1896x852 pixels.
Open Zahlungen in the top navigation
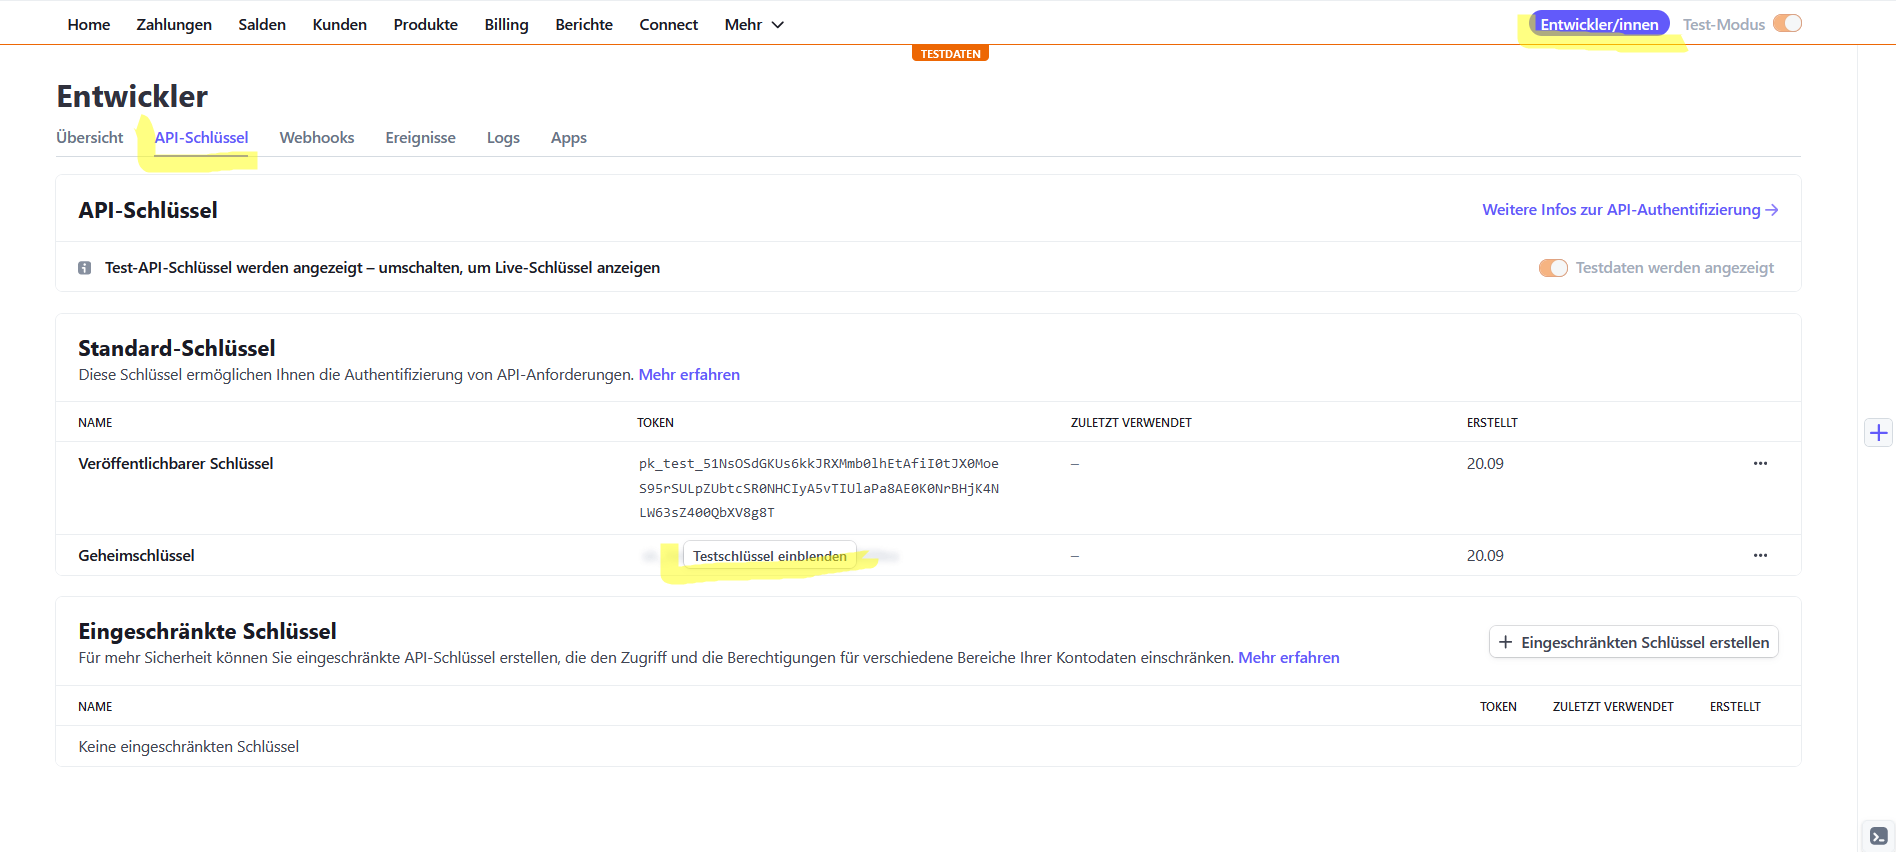(174, 24)
